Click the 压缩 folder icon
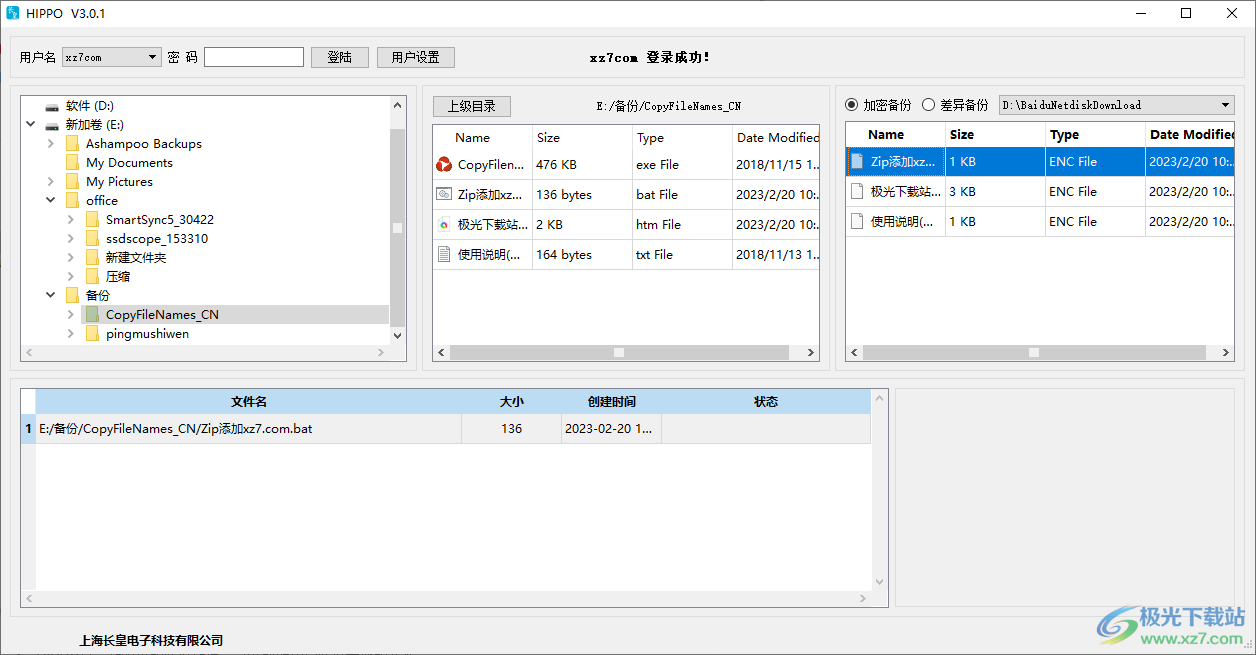Screen dimensions: 1256x655 click(x=92, y=277)
